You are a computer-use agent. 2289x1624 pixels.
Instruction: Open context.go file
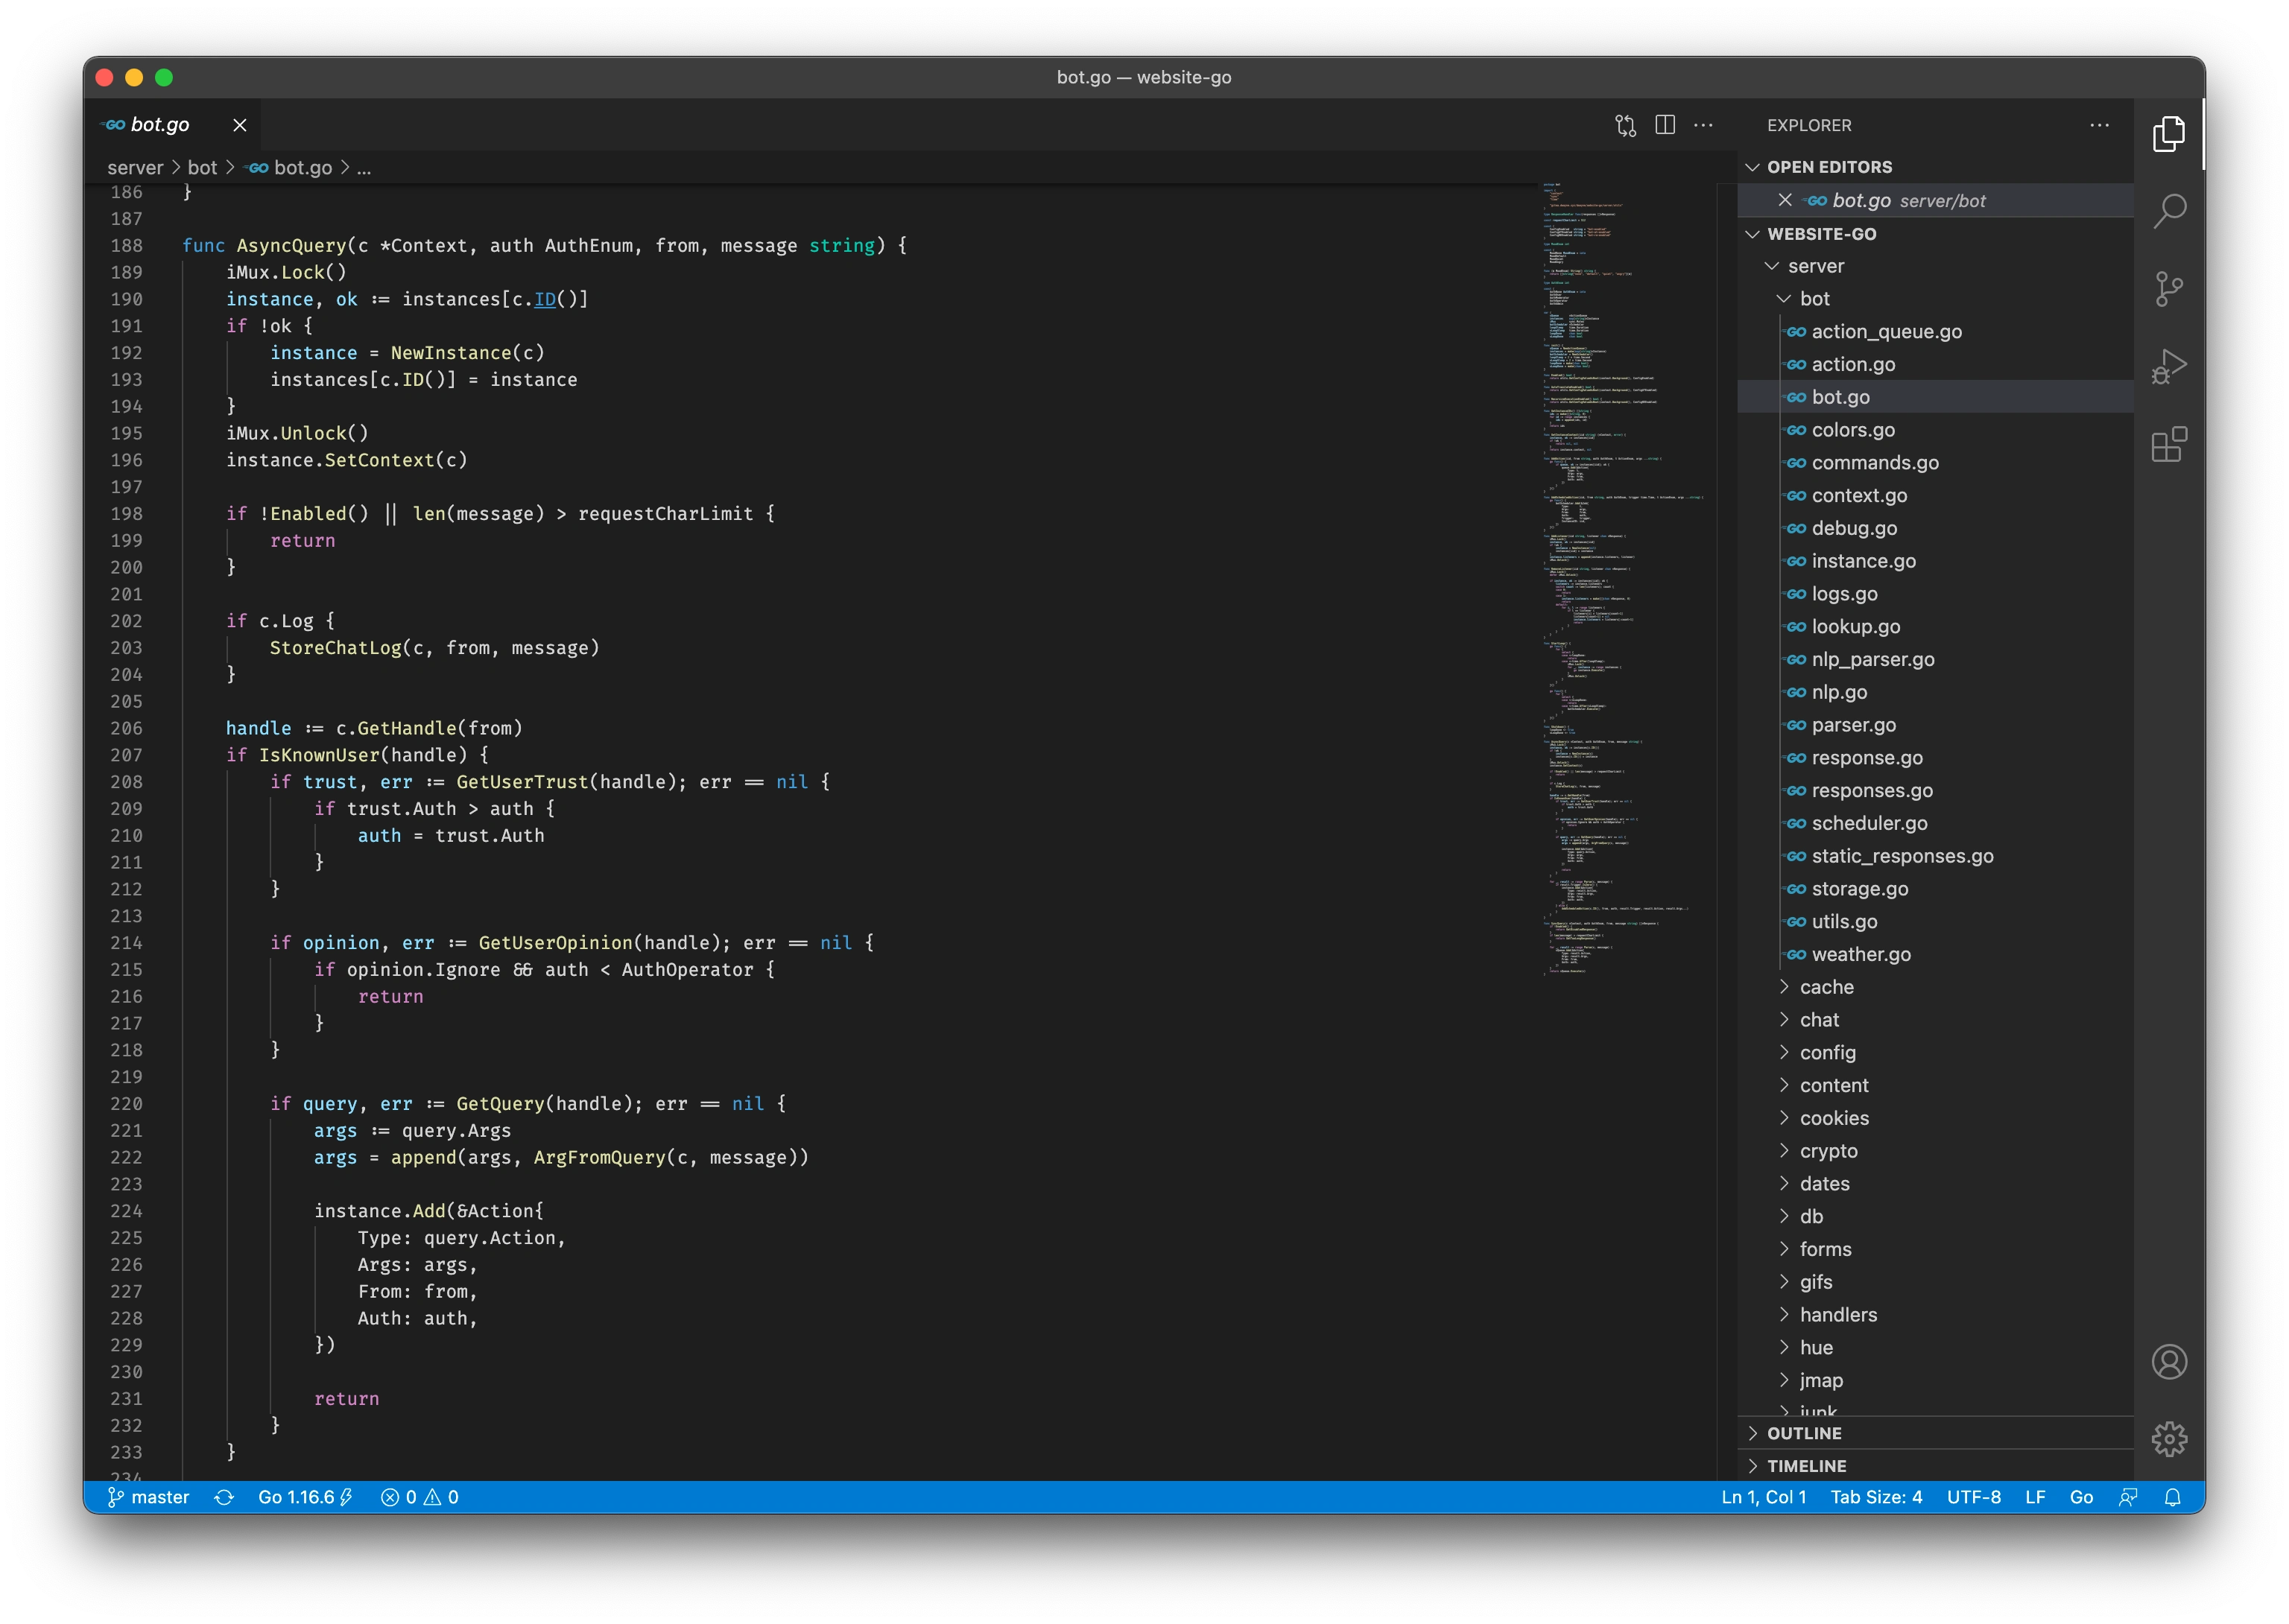(1935, 495)
